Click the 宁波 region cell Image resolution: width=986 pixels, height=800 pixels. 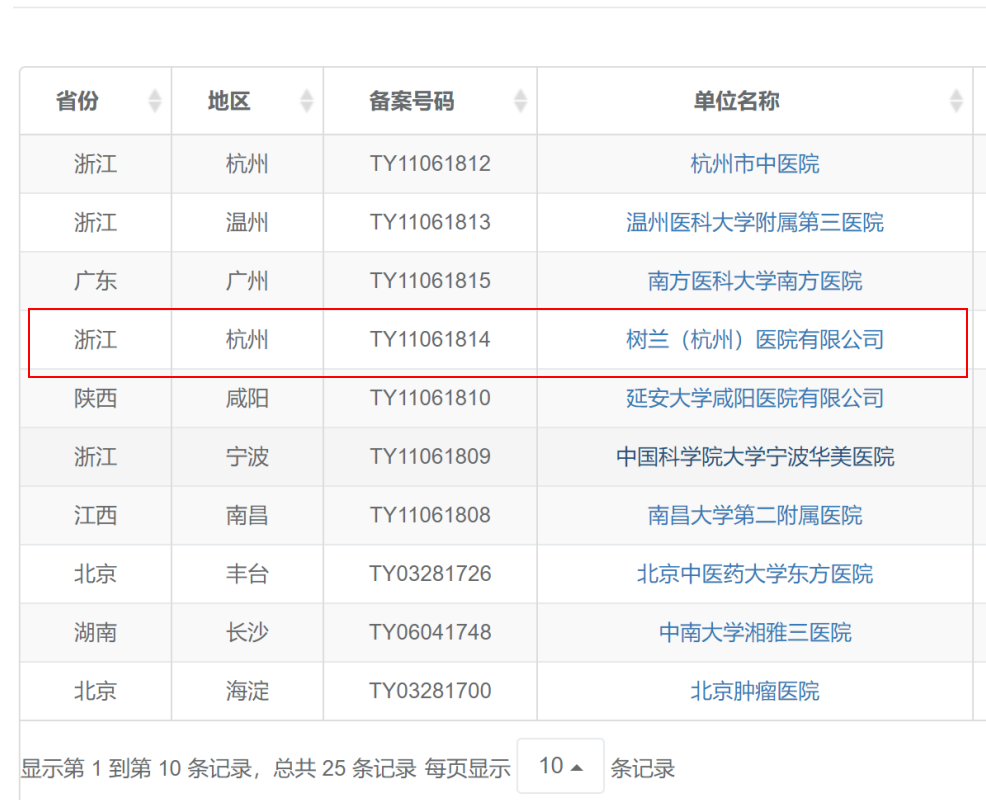pyautogui.click(x=247, y=457)
